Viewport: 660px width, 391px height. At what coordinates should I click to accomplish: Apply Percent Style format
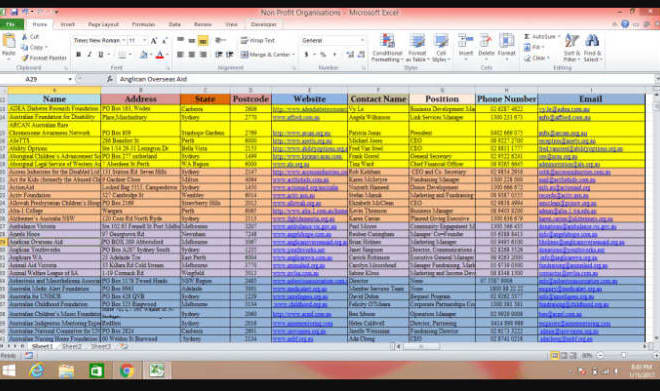(x=323, y=55)
